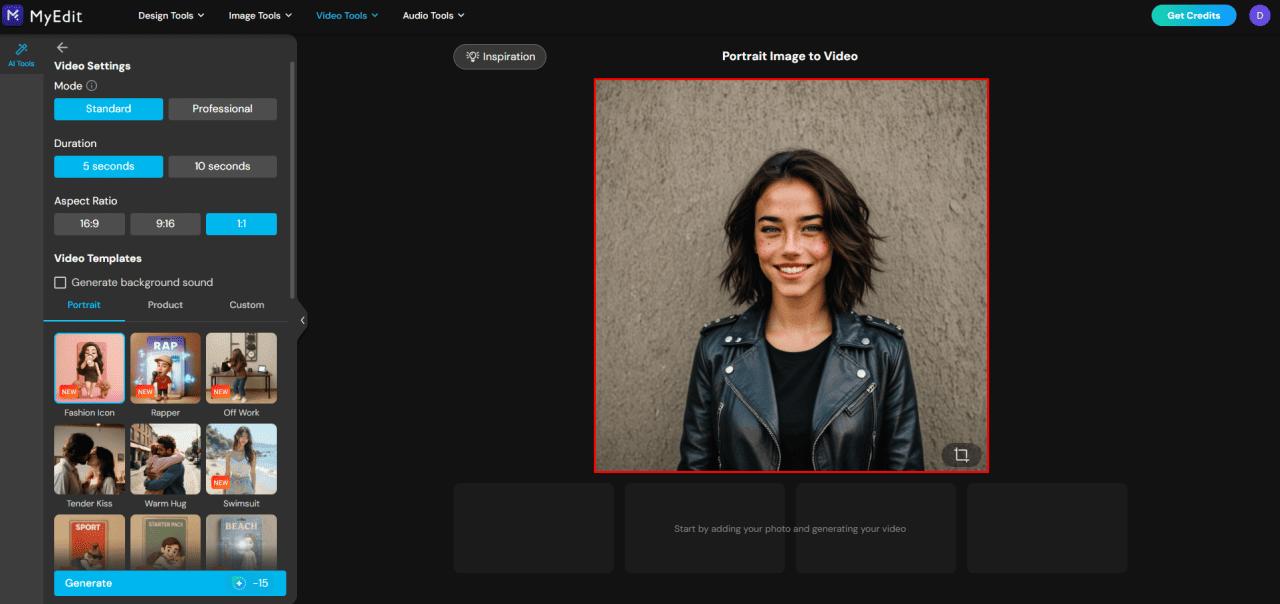The image size is (1280, 604).
Task: Switch Mode to Professional
Action: pyautogui.click(x=222, y=108)
